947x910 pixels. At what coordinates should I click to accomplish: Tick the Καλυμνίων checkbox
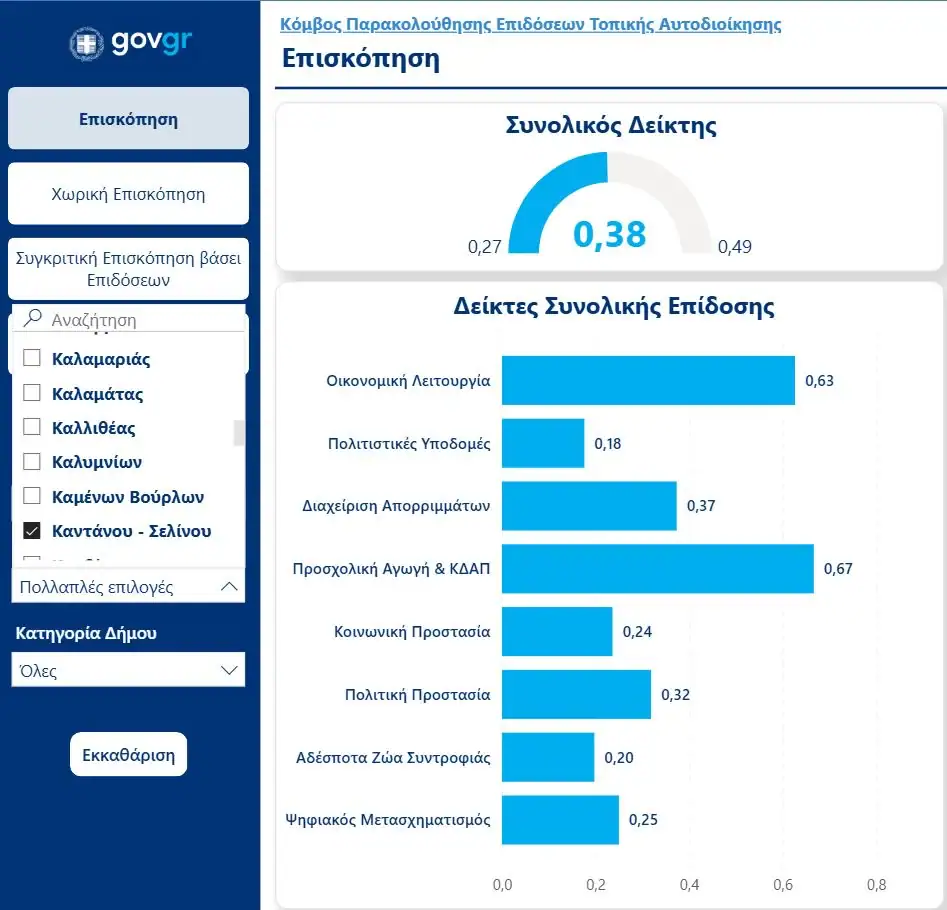[32, 462]
